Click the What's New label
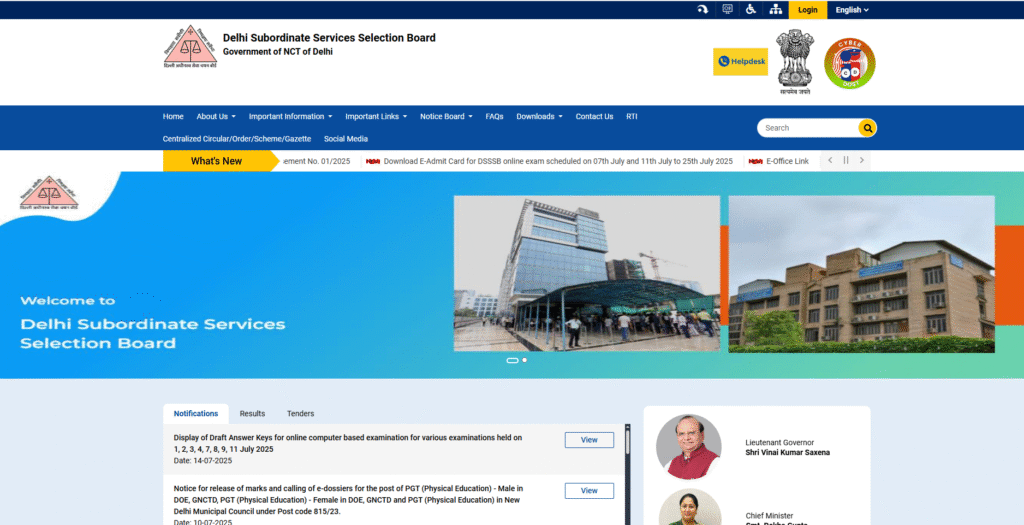Image resolution: width=1024 pixels, height=525 pixels. [216, 161]
